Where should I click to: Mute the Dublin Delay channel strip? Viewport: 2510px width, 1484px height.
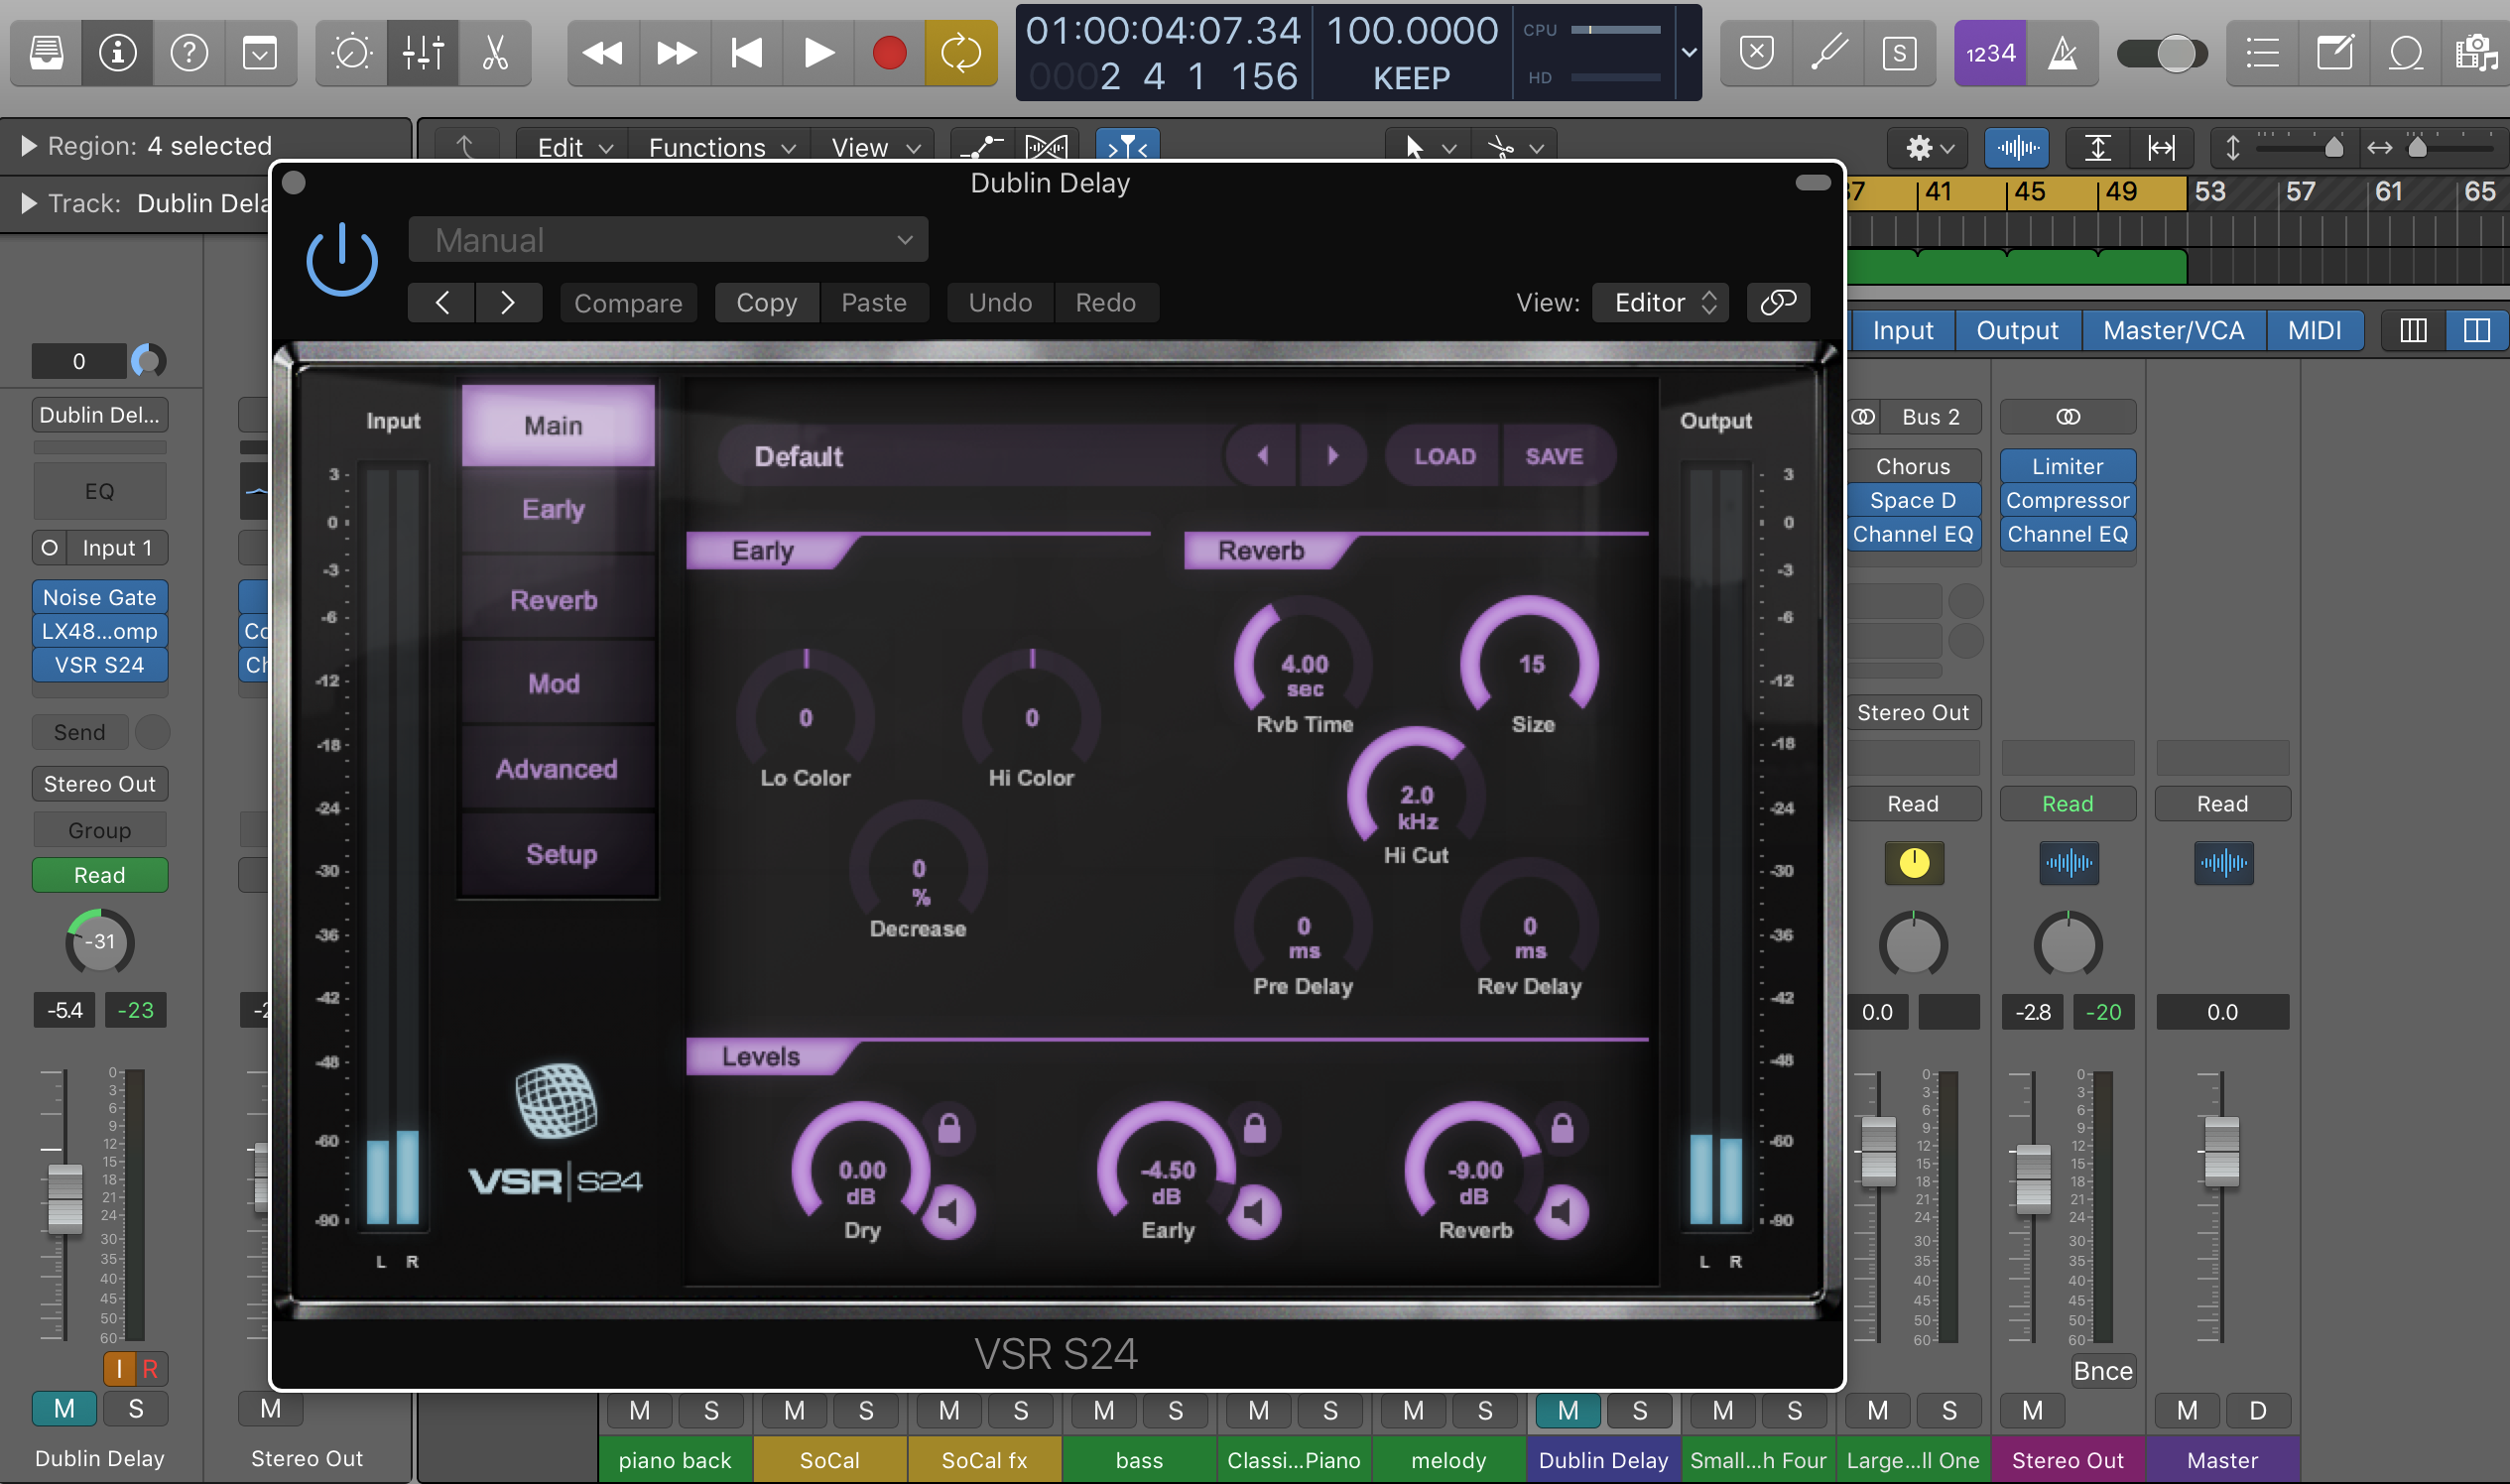click(64, 1408)
